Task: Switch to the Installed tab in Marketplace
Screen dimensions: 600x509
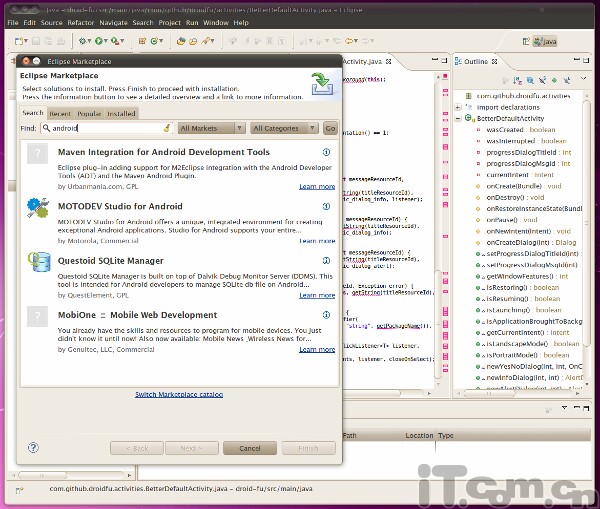Action: tap(121, 114)
